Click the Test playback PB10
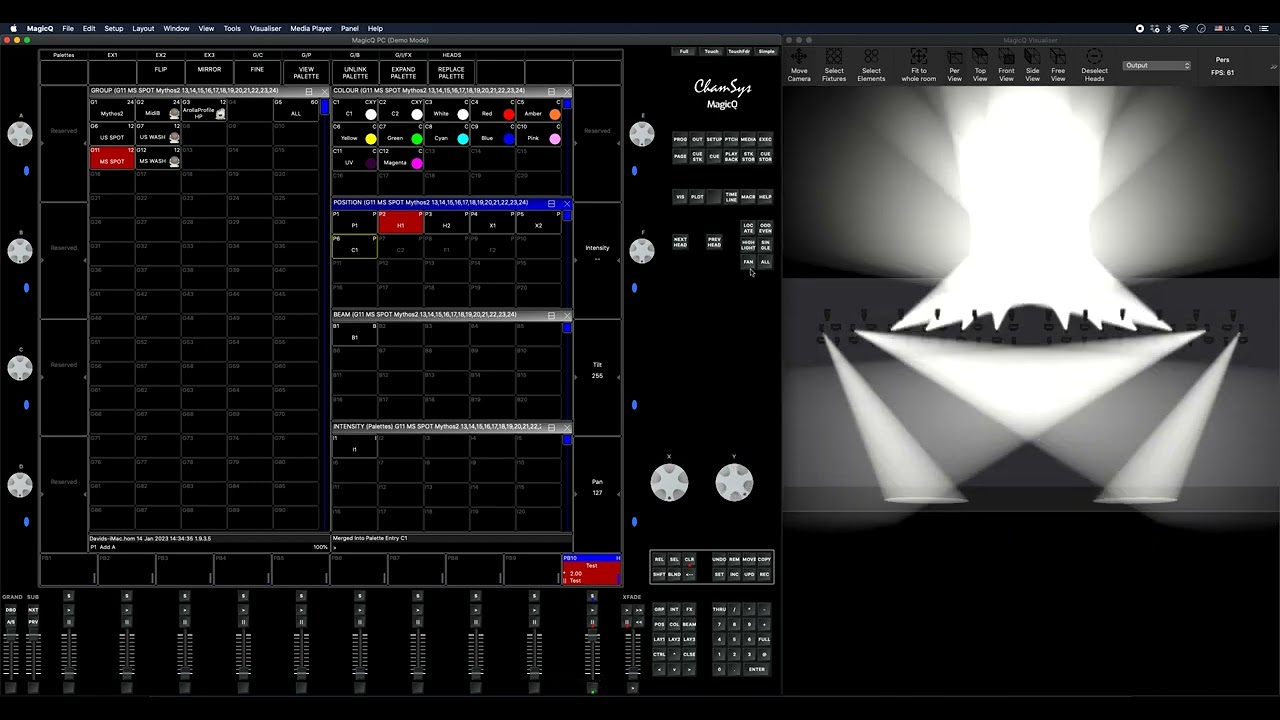 point(591,569)
